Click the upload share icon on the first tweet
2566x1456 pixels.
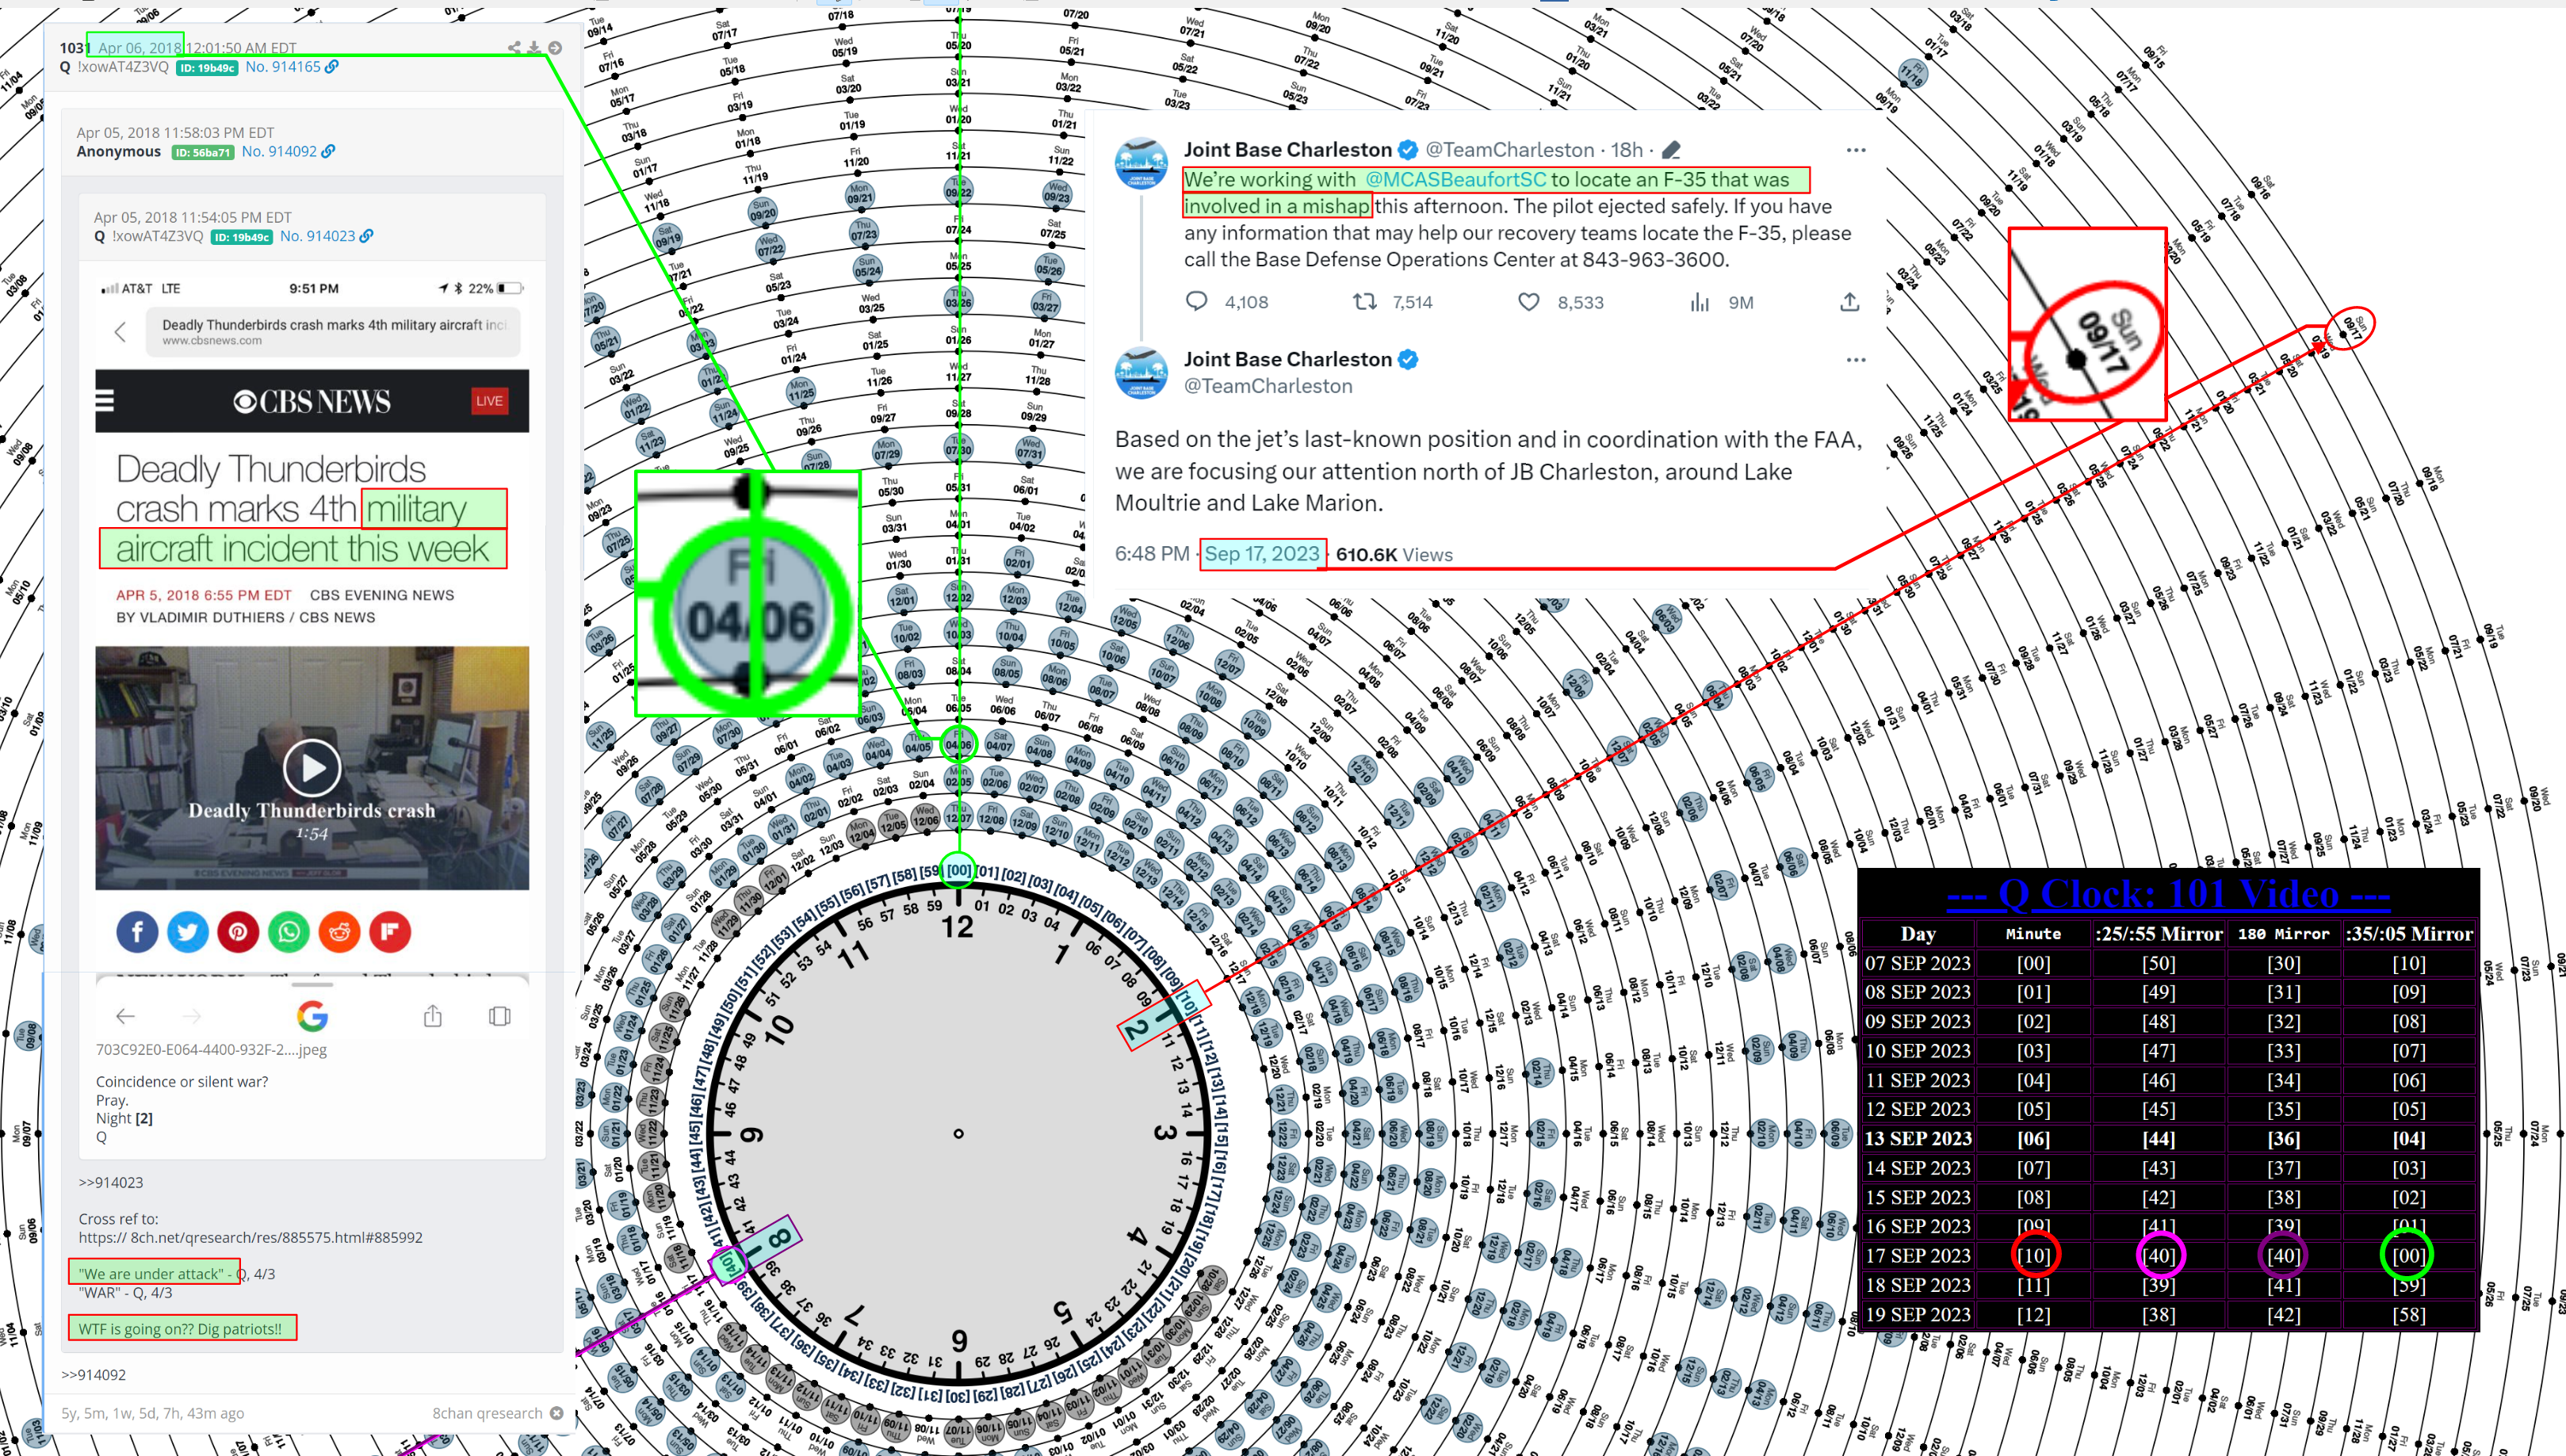pos(1849,302)
